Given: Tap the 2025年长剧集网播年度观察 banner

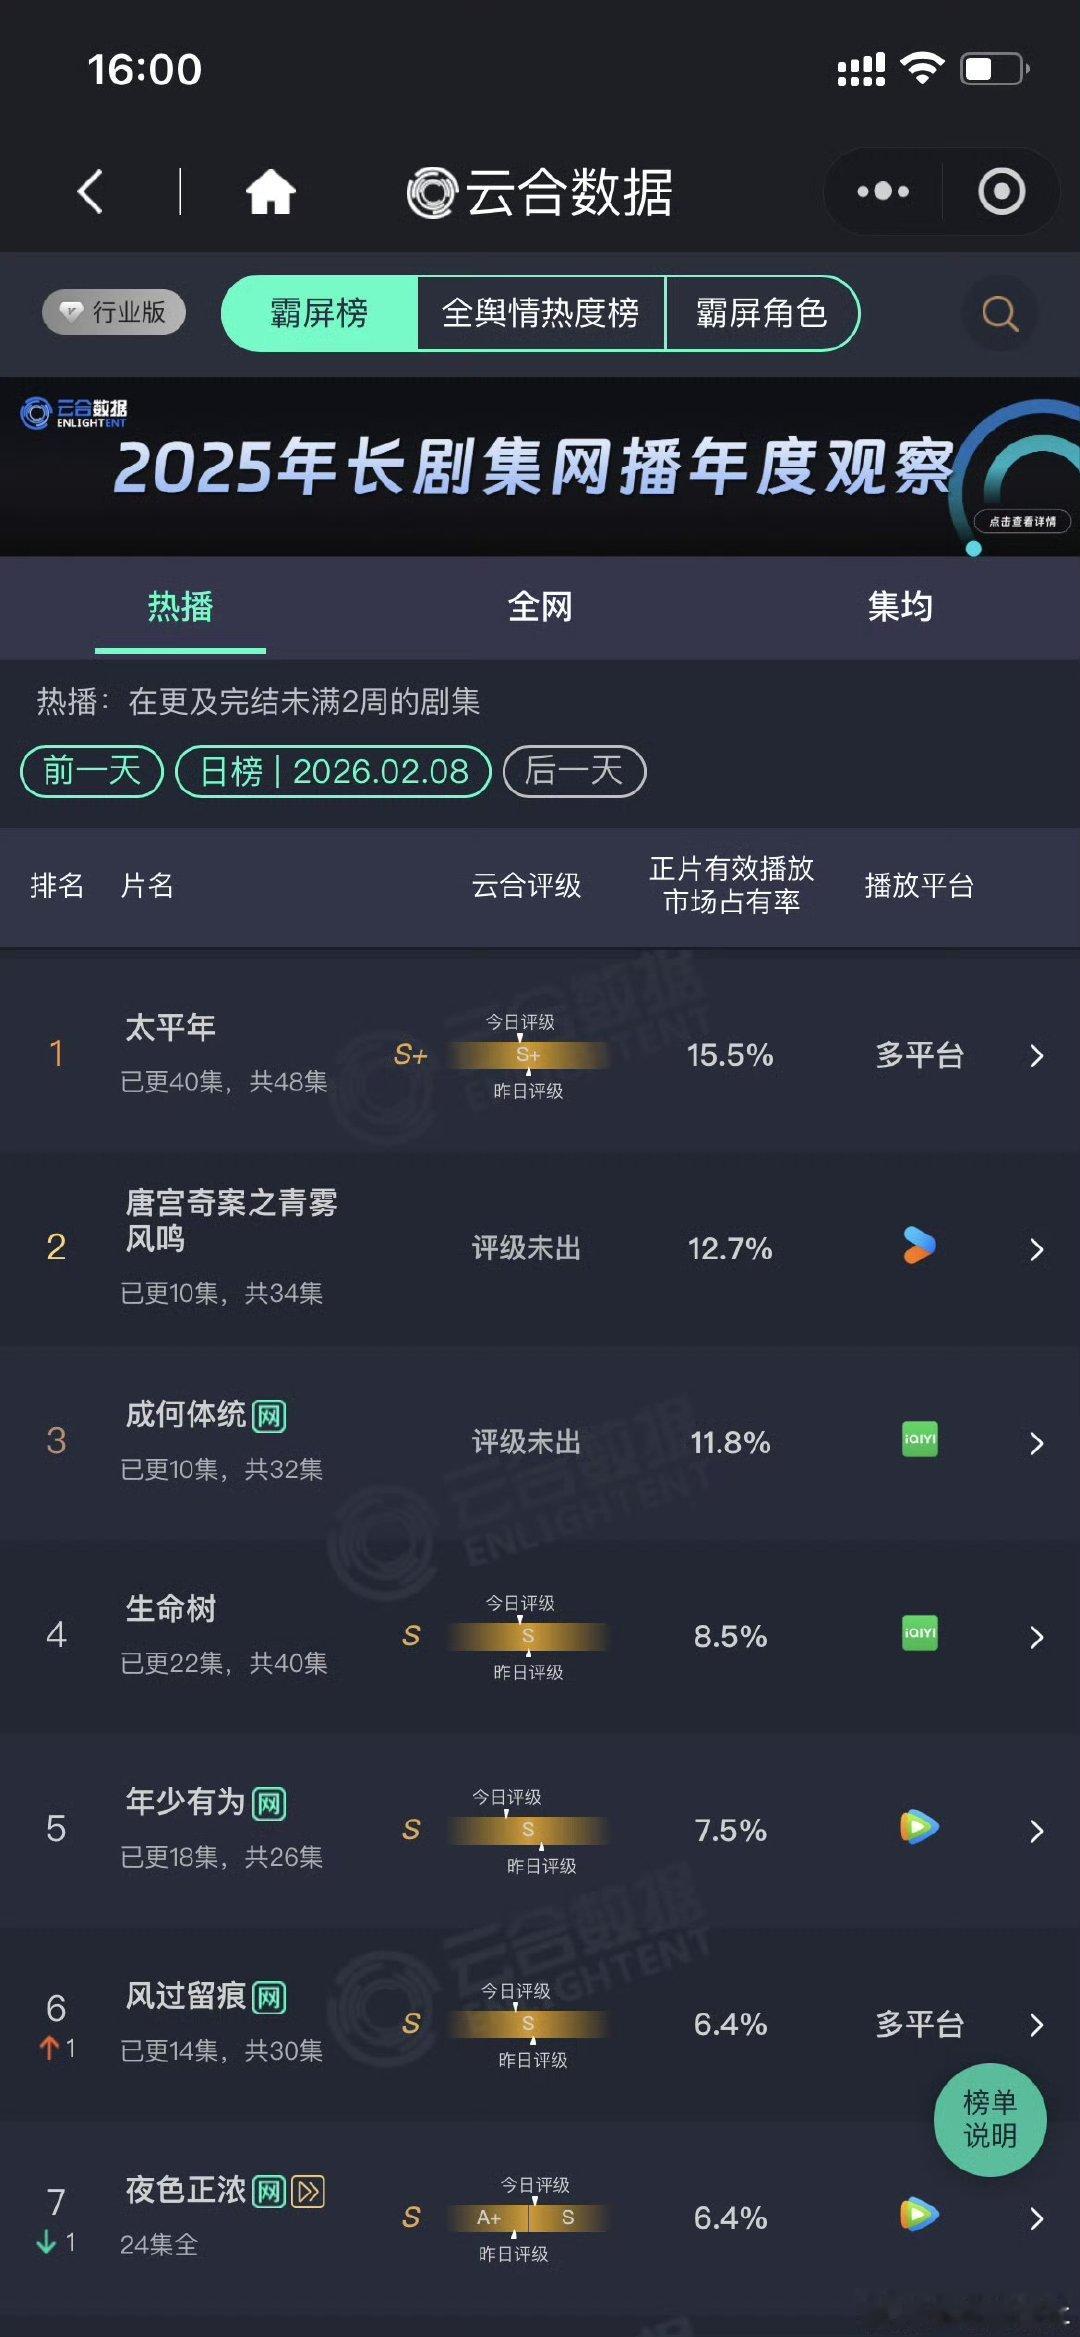Looking at the screenshot, I should (540, 465).
